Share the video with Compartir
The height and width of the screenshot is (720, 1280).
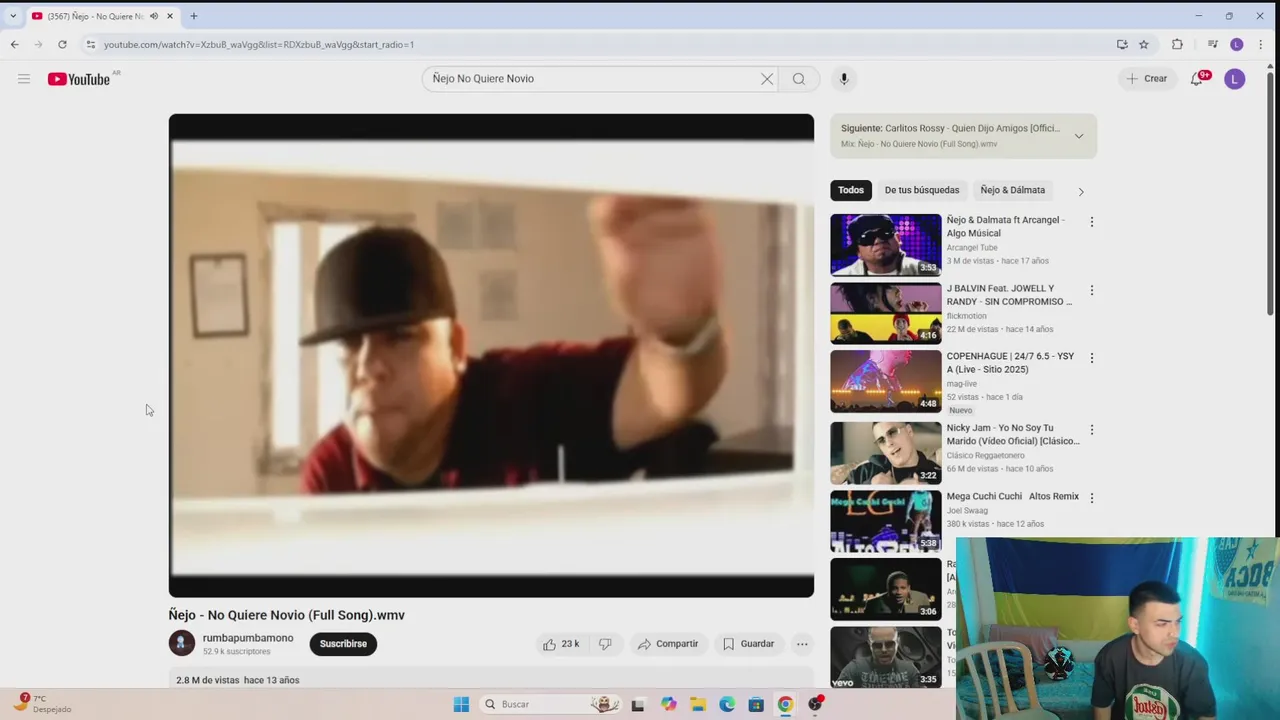pyautogui.click(x=668, y=644)
